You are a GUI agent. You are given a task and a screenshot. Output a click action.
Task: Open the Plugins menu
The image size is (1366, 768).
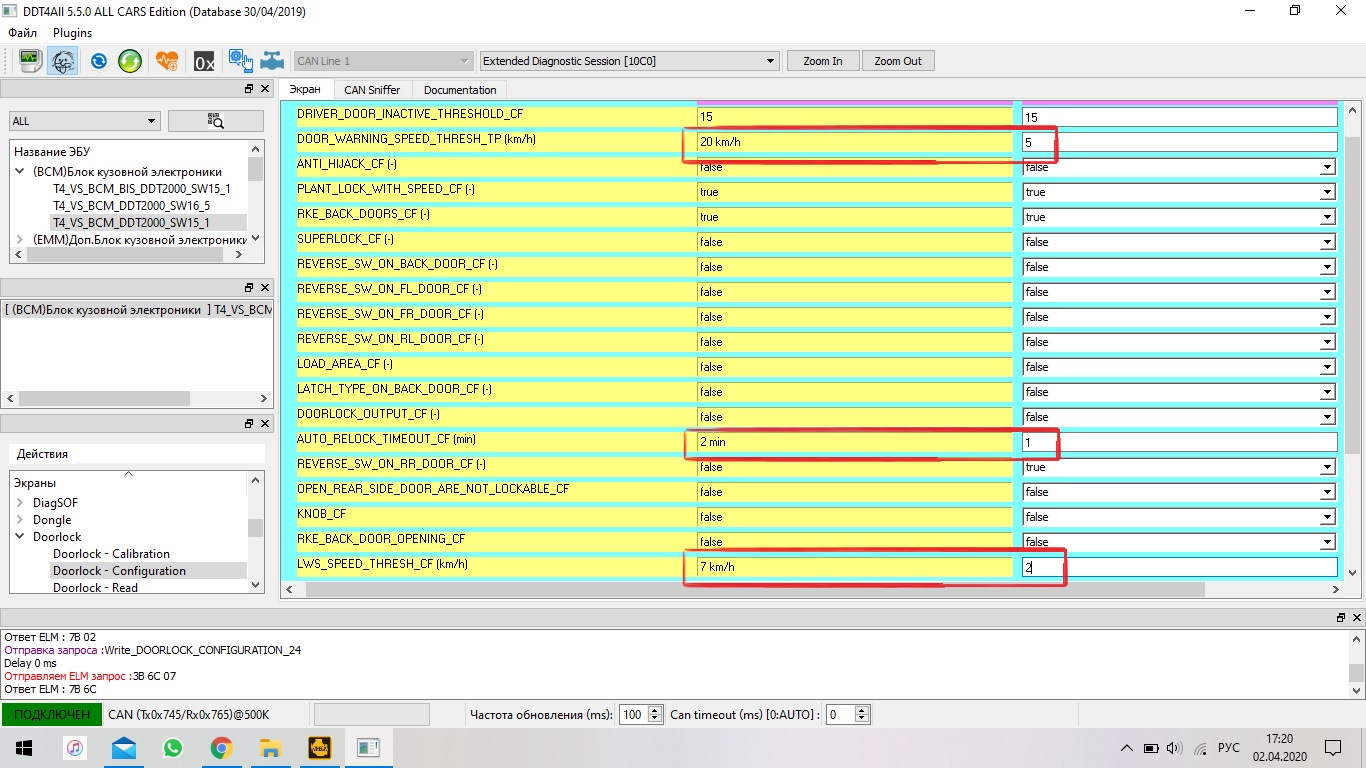(72, 33)
